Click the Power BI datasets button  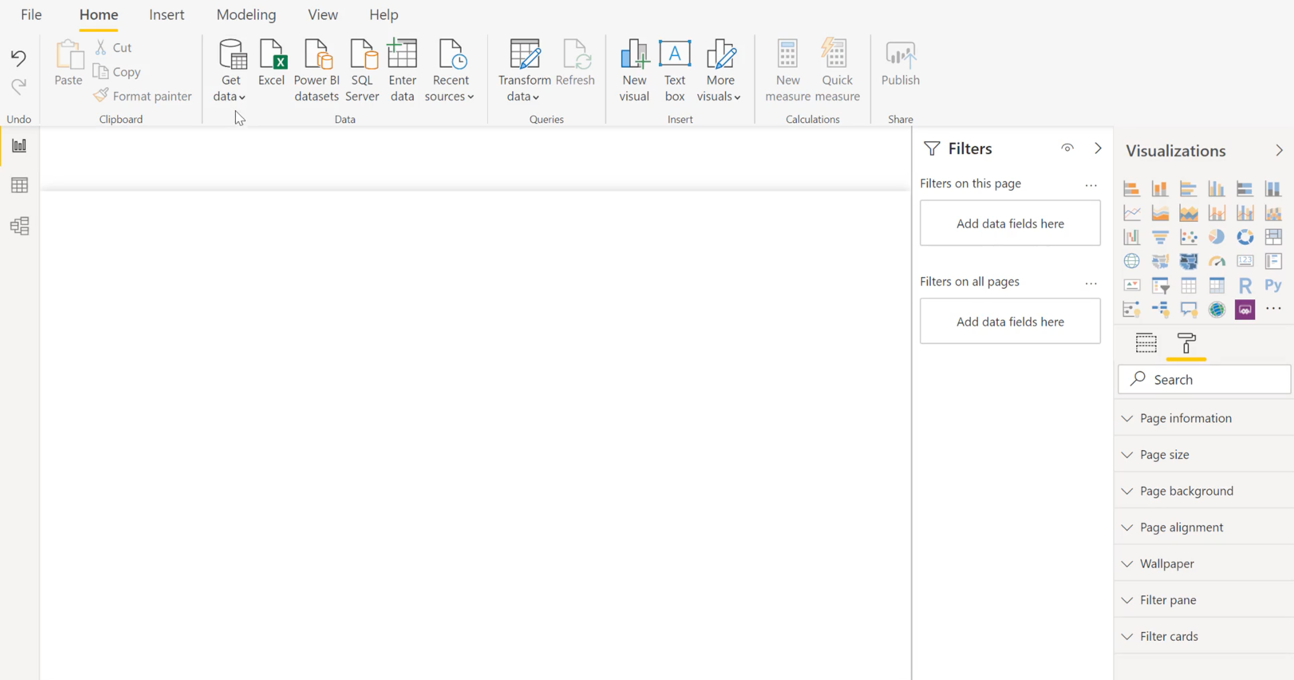point(316,70)
